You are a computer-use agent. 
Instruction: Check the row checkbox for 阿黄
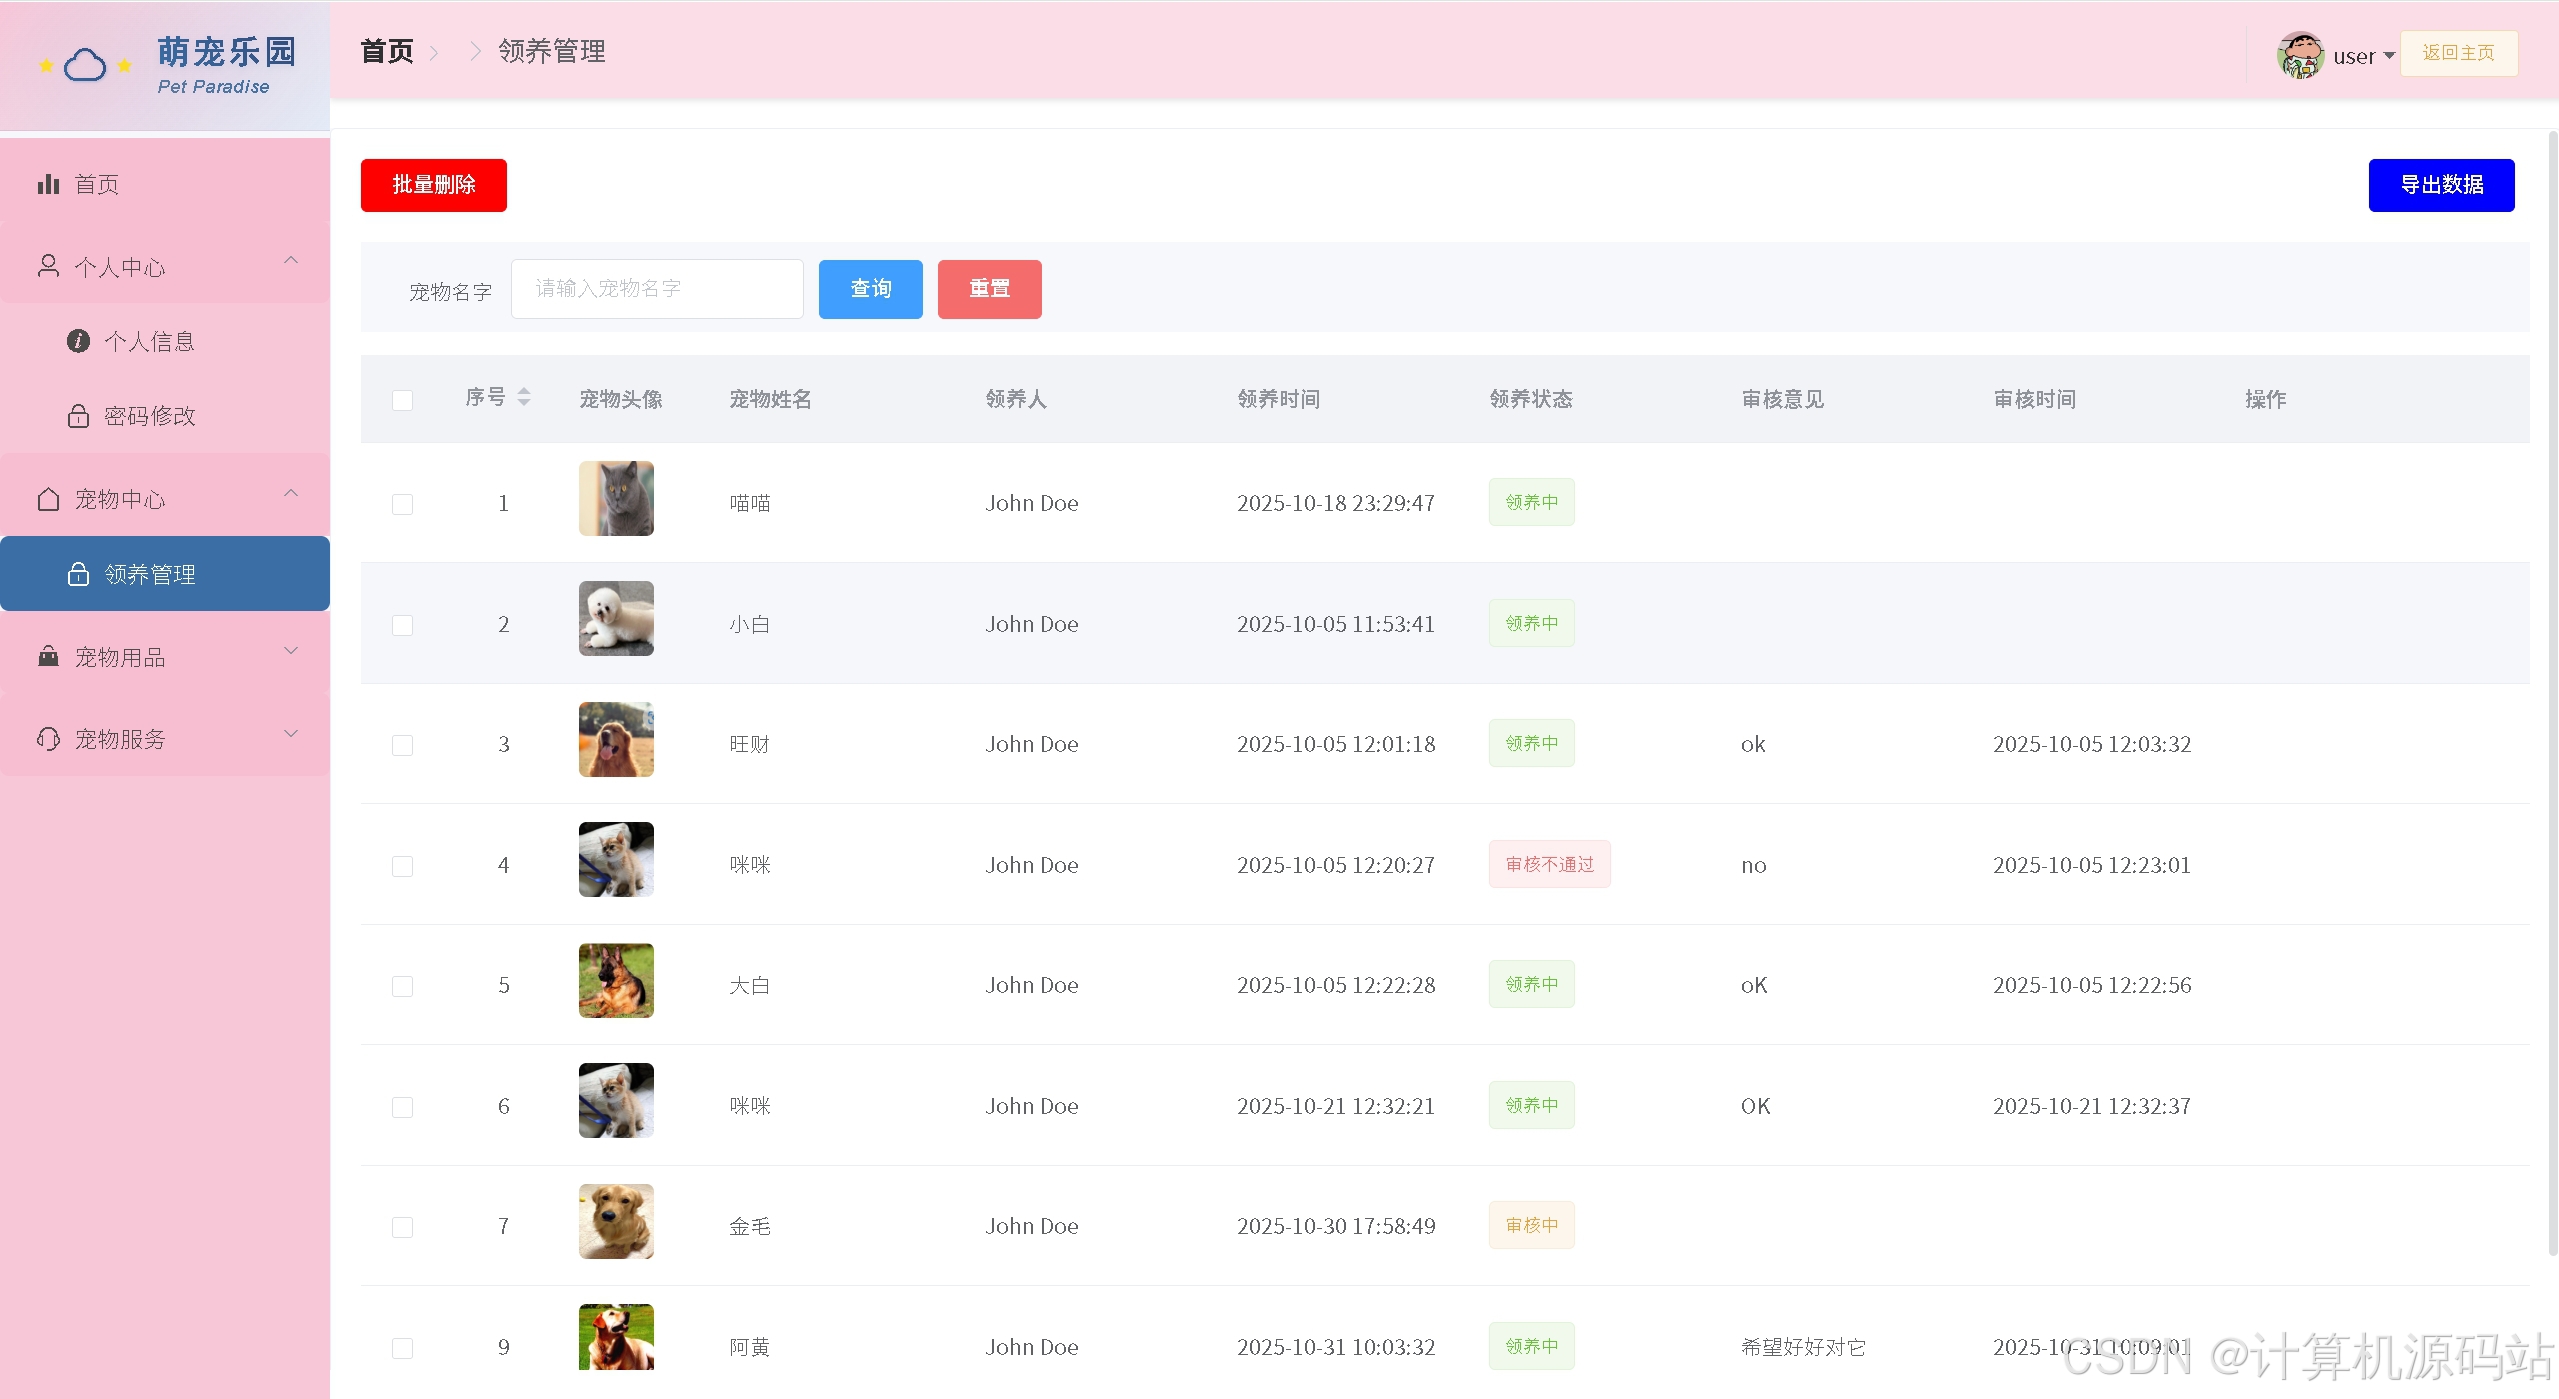coord(402,1348)
